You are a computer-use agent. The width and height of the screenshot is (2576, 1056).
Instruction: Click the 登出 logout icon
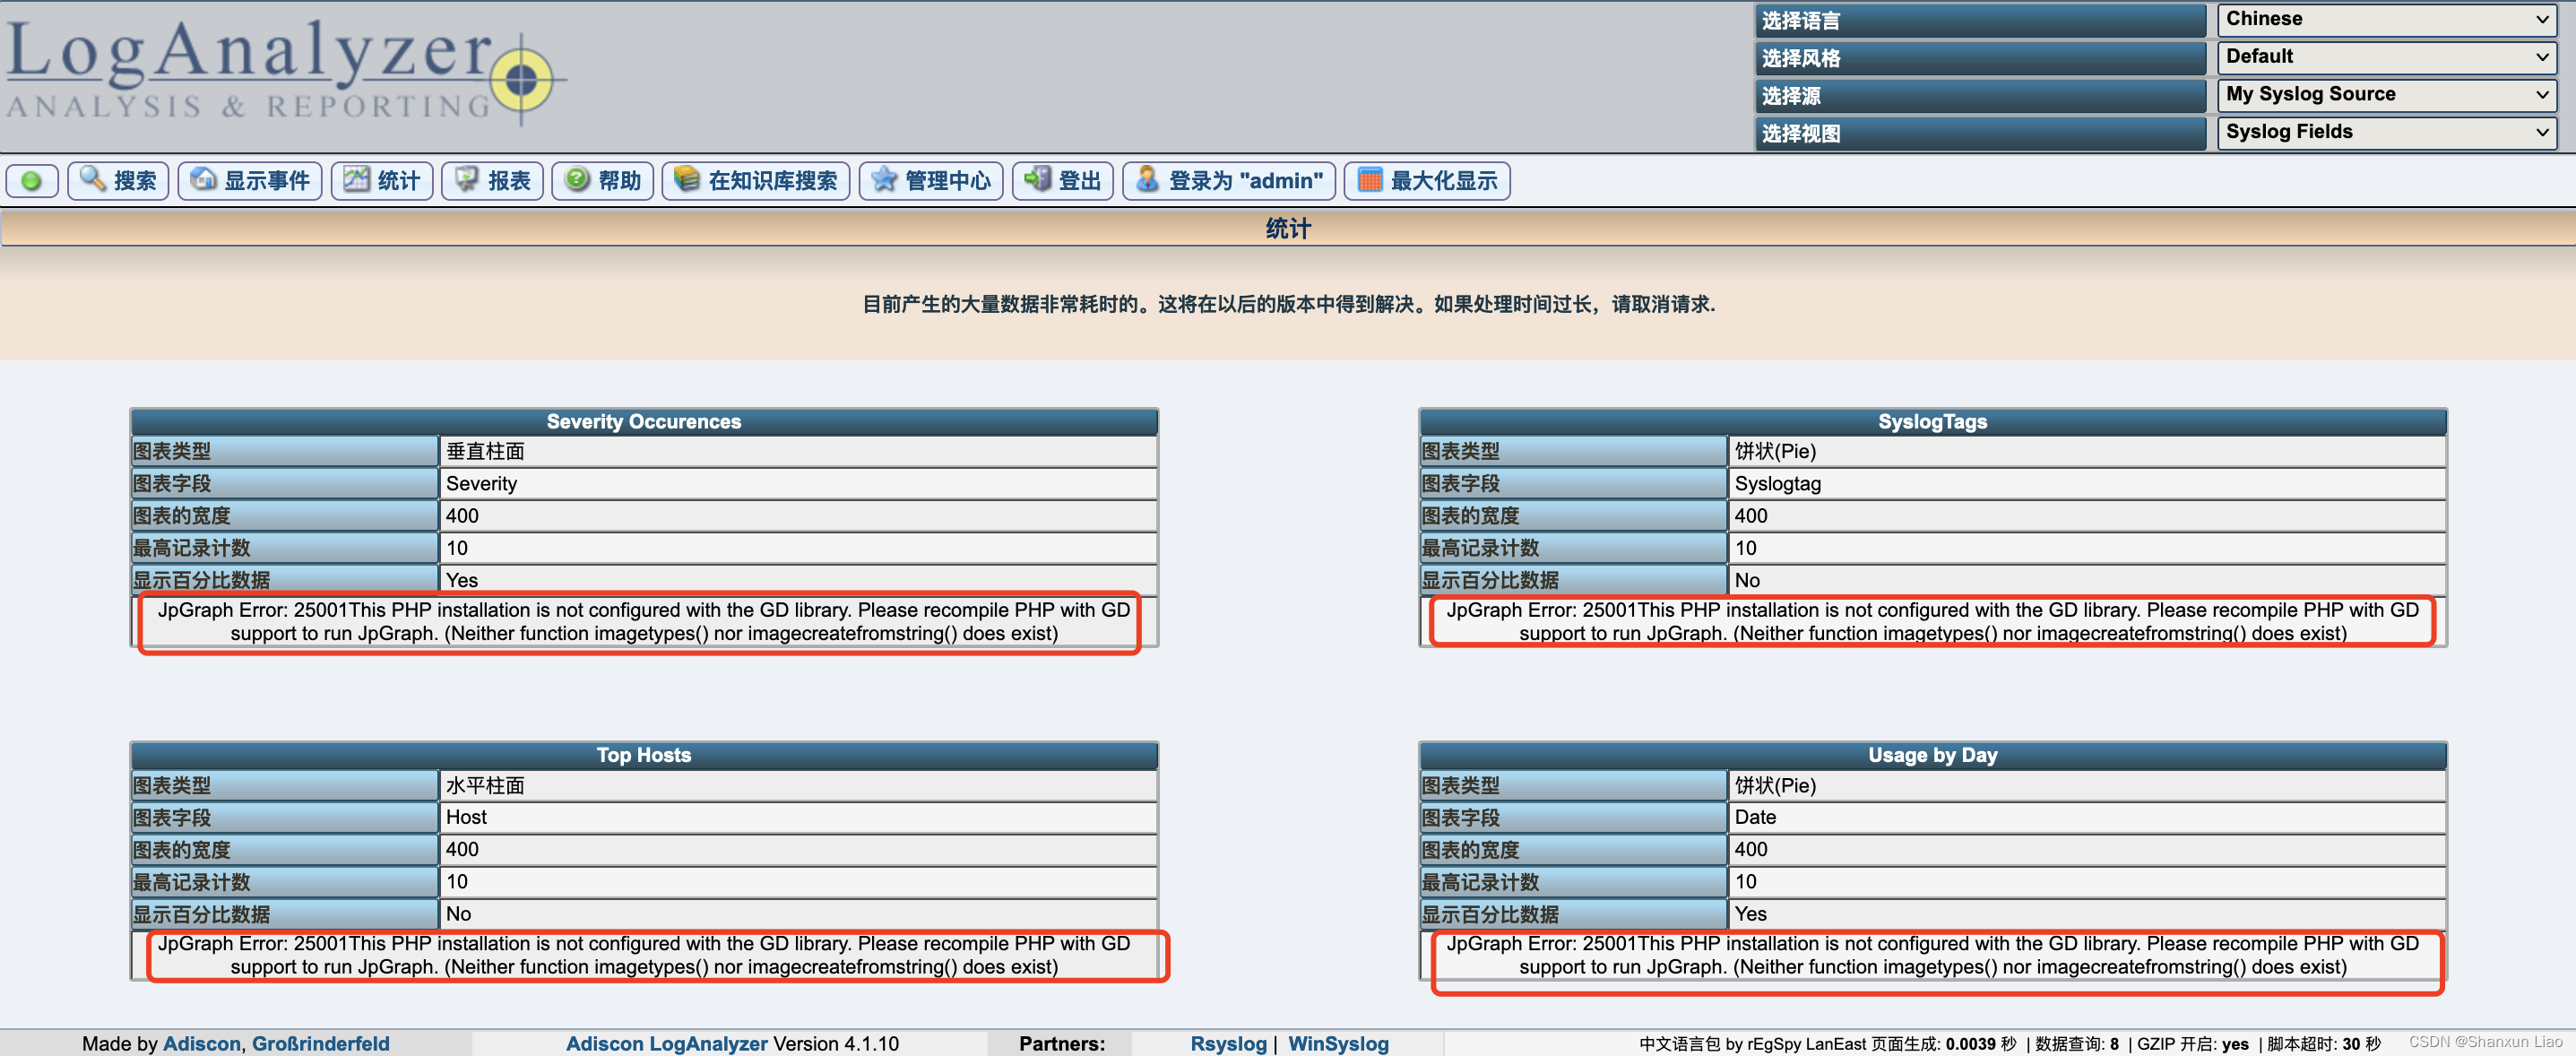tap(1062, 181)
